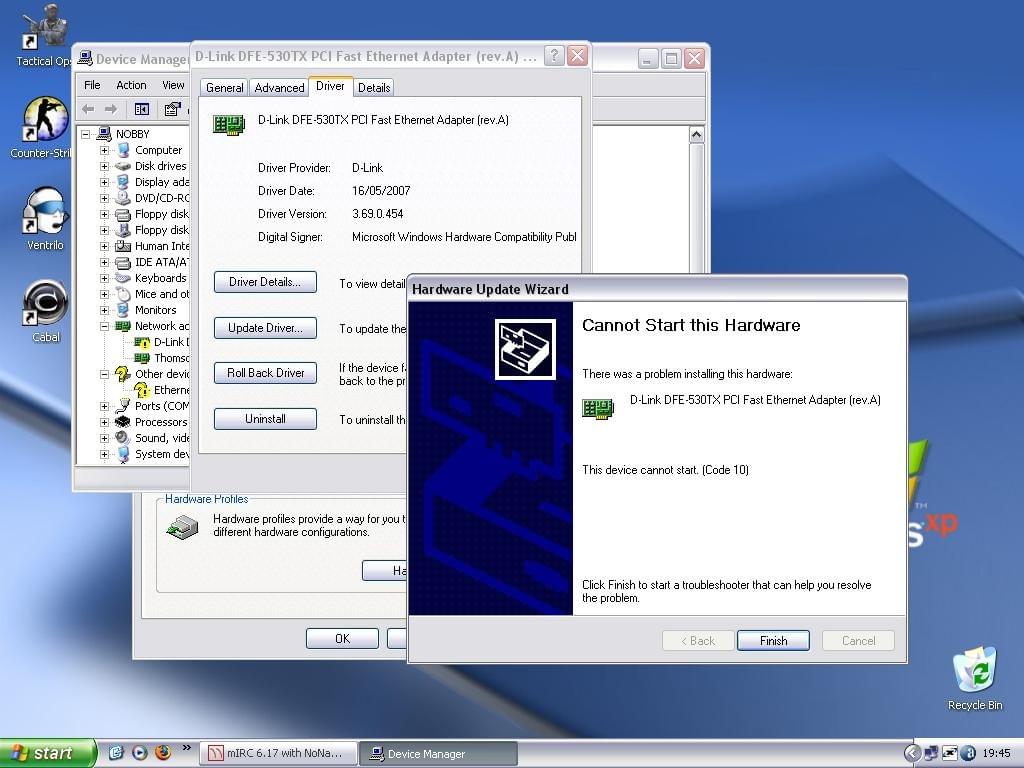Open Firefox from the Quick Launch bar

[x=162, y=753]
